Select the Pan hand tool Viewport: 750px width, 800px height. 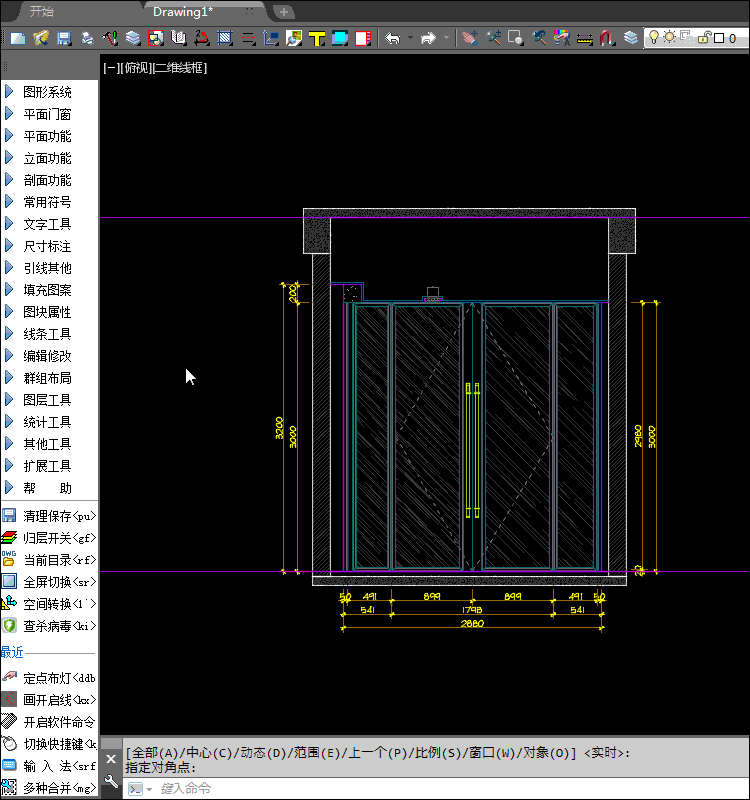470,38
